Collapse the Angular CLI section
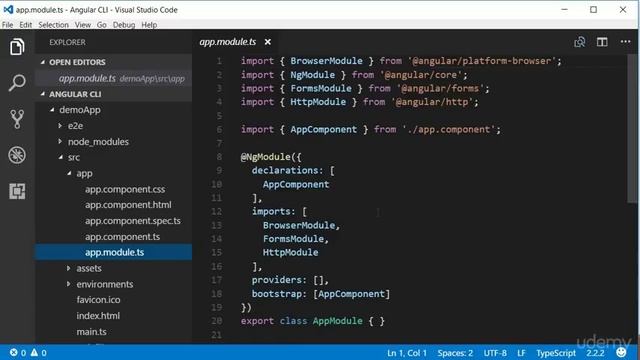 click(43, 94)
